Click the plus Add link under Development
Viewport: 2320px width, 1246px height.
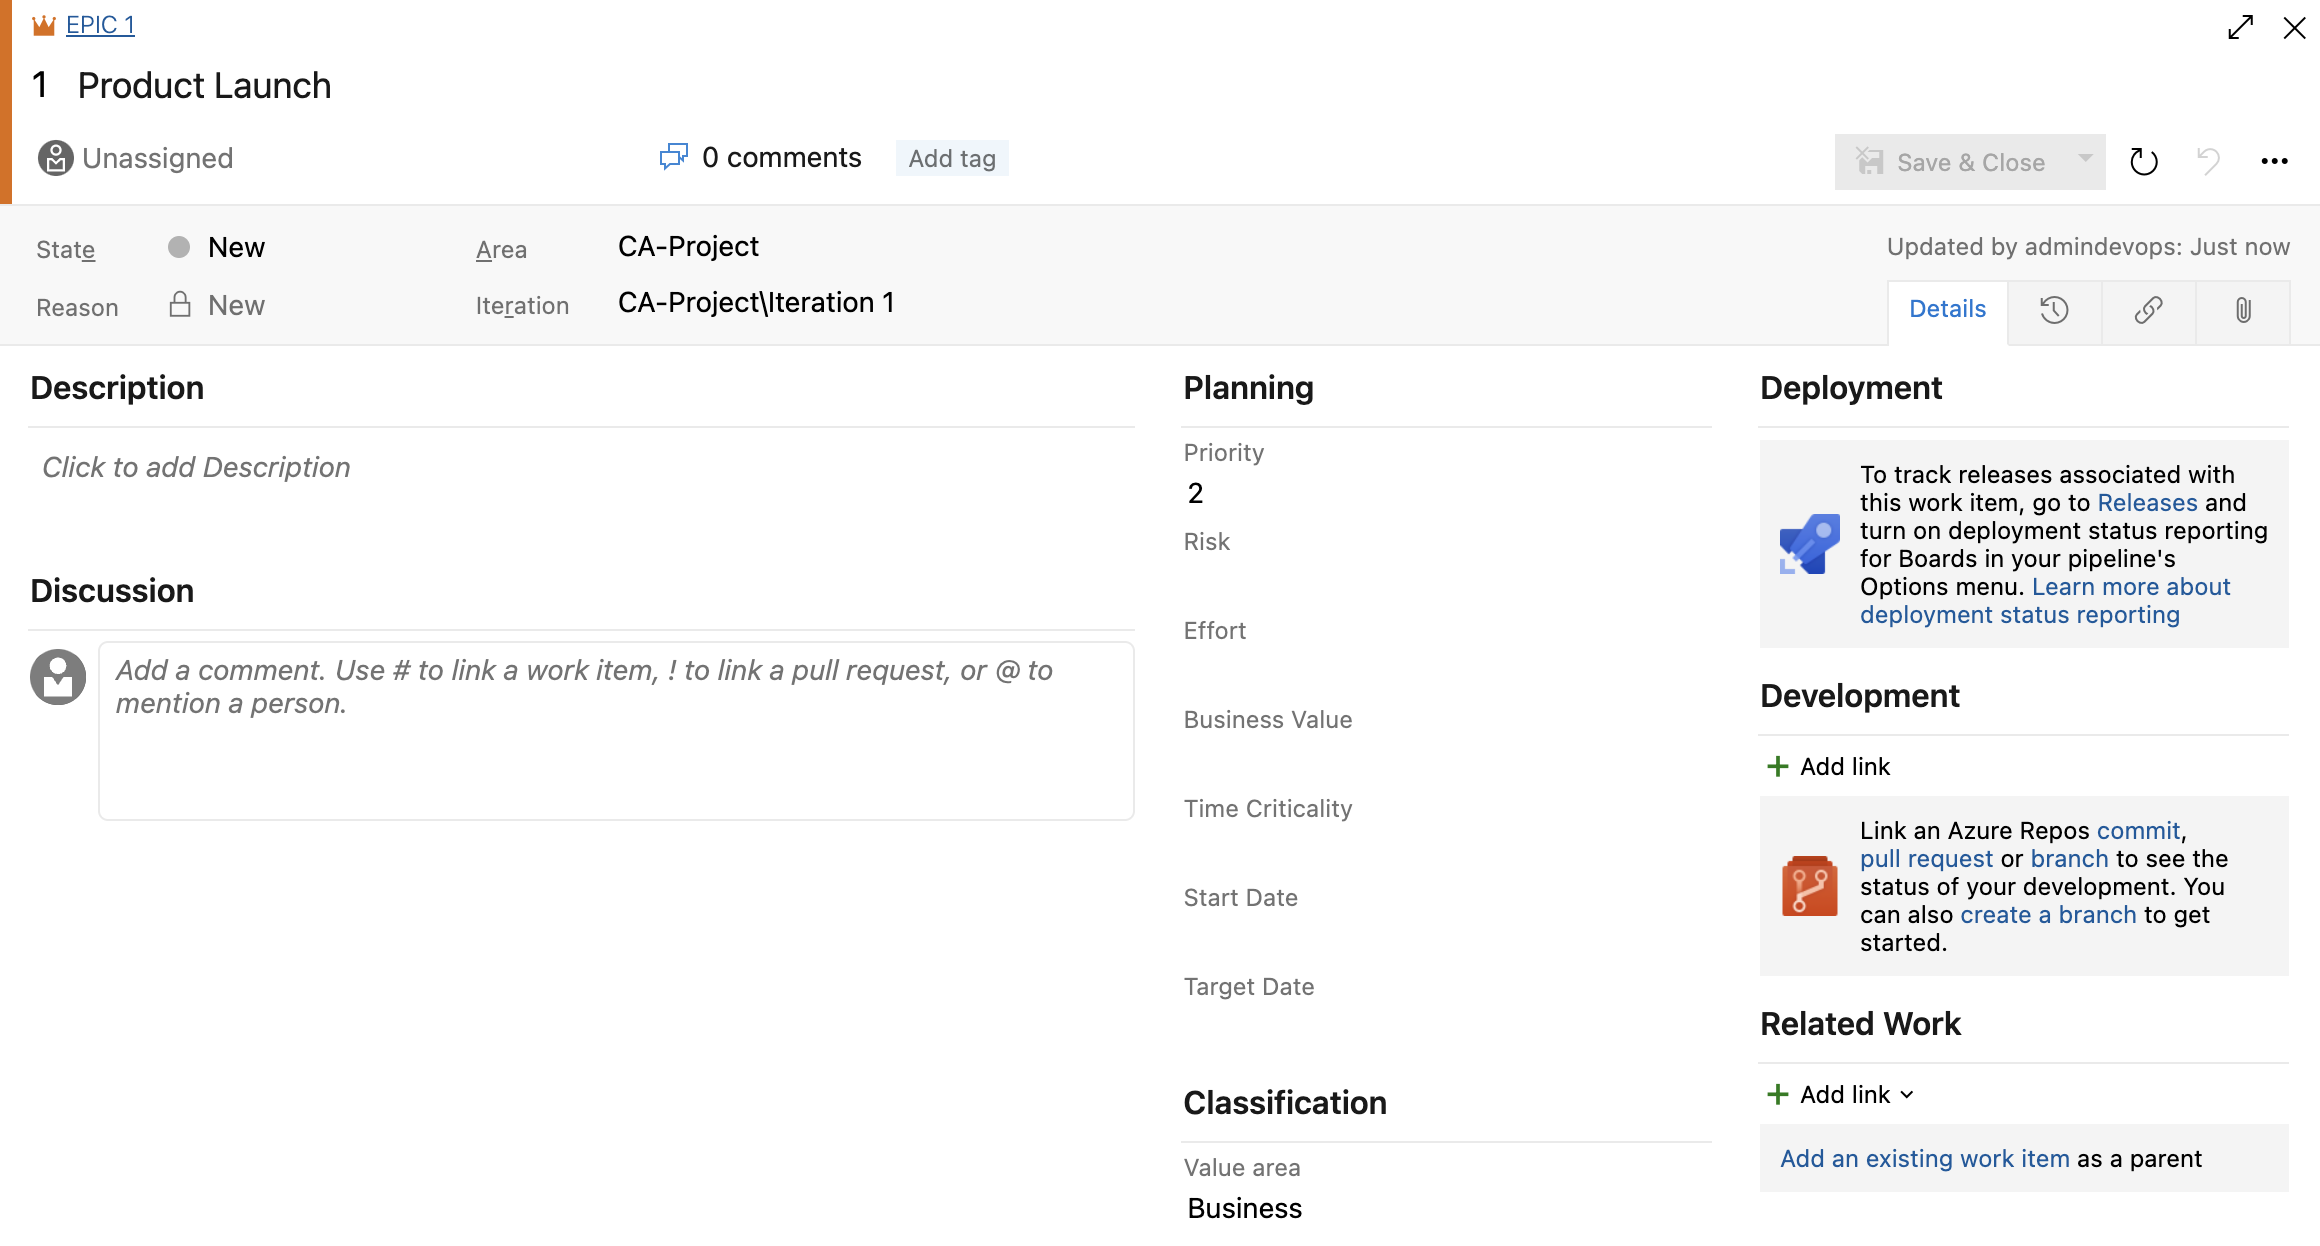pos(1777,766)
